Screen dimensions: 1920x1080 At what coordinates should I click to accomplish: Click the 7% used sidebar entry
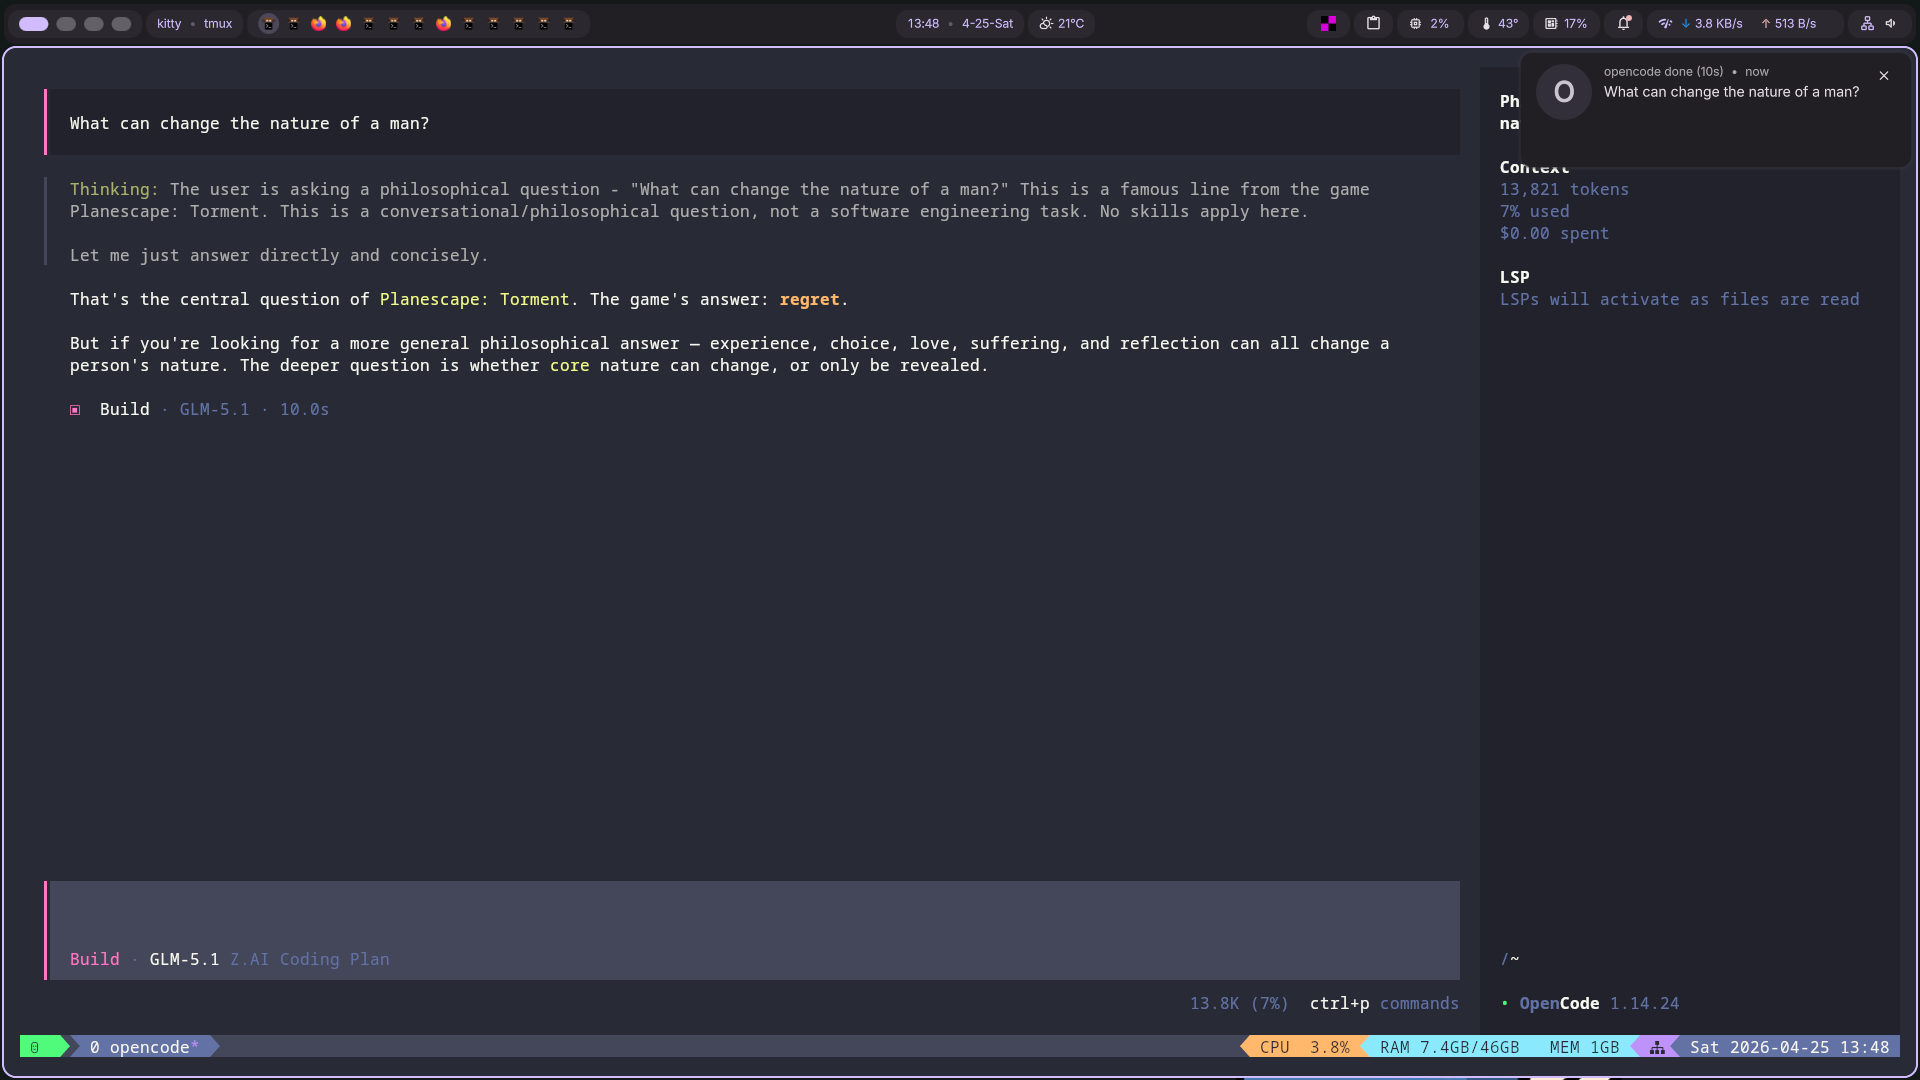point(1534,211)
